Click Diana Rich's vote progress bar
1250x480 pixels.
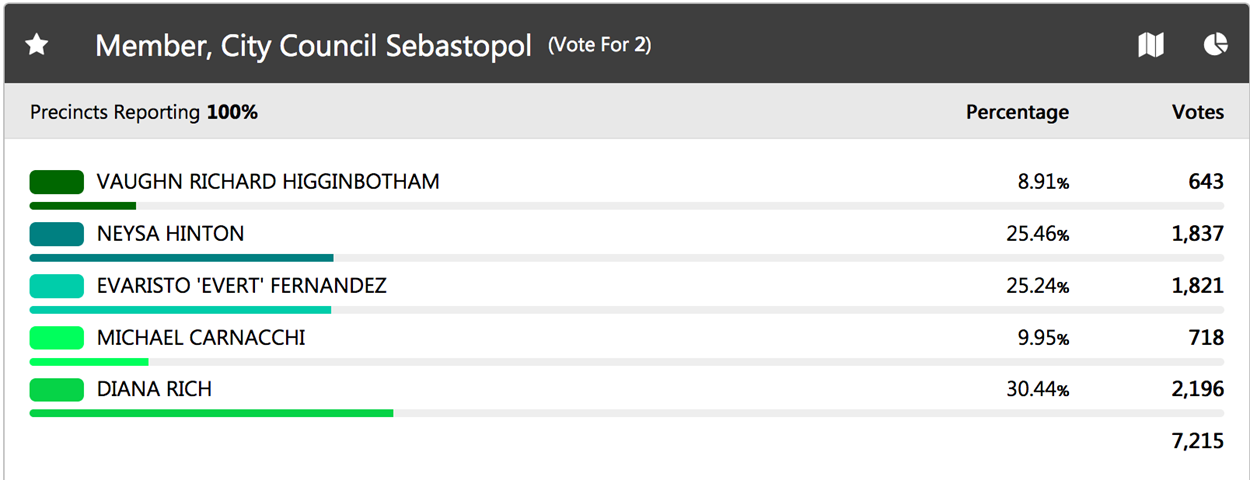pos(627,413)
